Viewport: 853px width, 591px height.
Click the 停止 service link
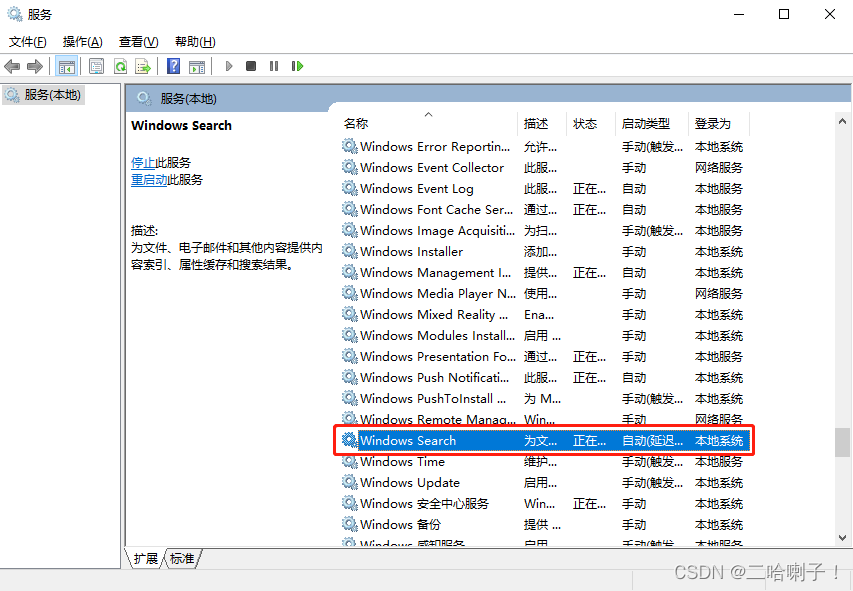[143, 162]
